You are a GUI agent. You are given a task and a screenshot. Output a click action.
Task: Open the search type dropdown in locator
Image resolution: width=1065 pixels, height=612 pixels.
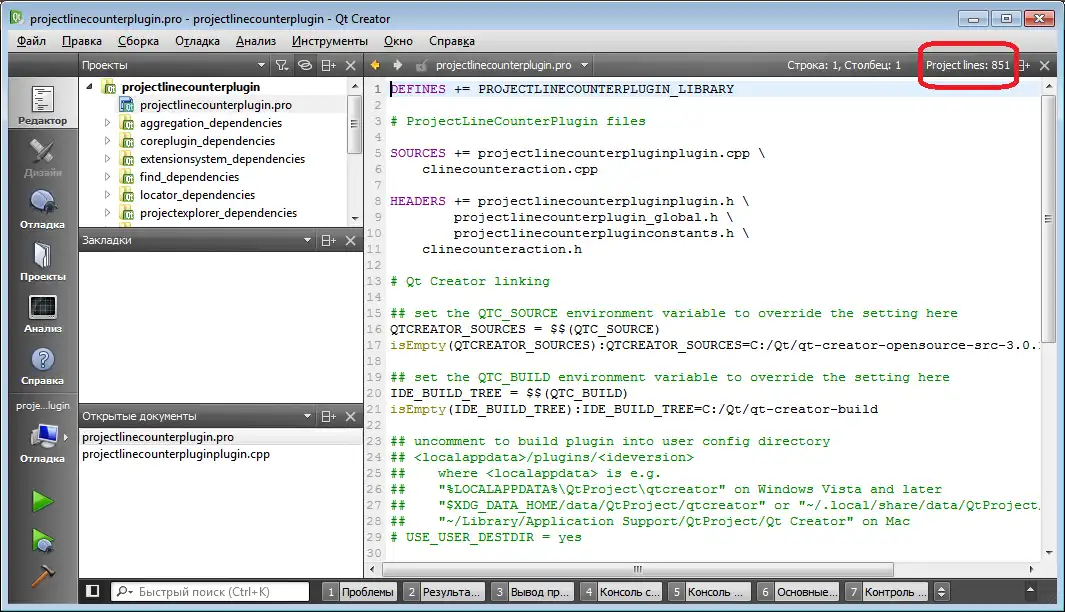pyautogui.click(x=124, y=592)
